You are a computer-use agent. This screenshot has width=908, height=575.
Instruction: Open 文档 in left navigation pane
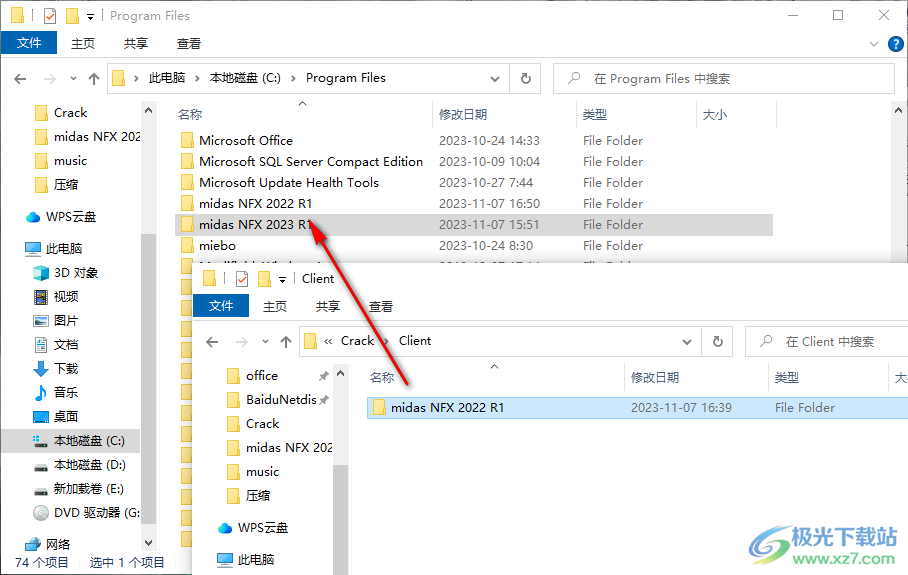(x=56, y=345)
